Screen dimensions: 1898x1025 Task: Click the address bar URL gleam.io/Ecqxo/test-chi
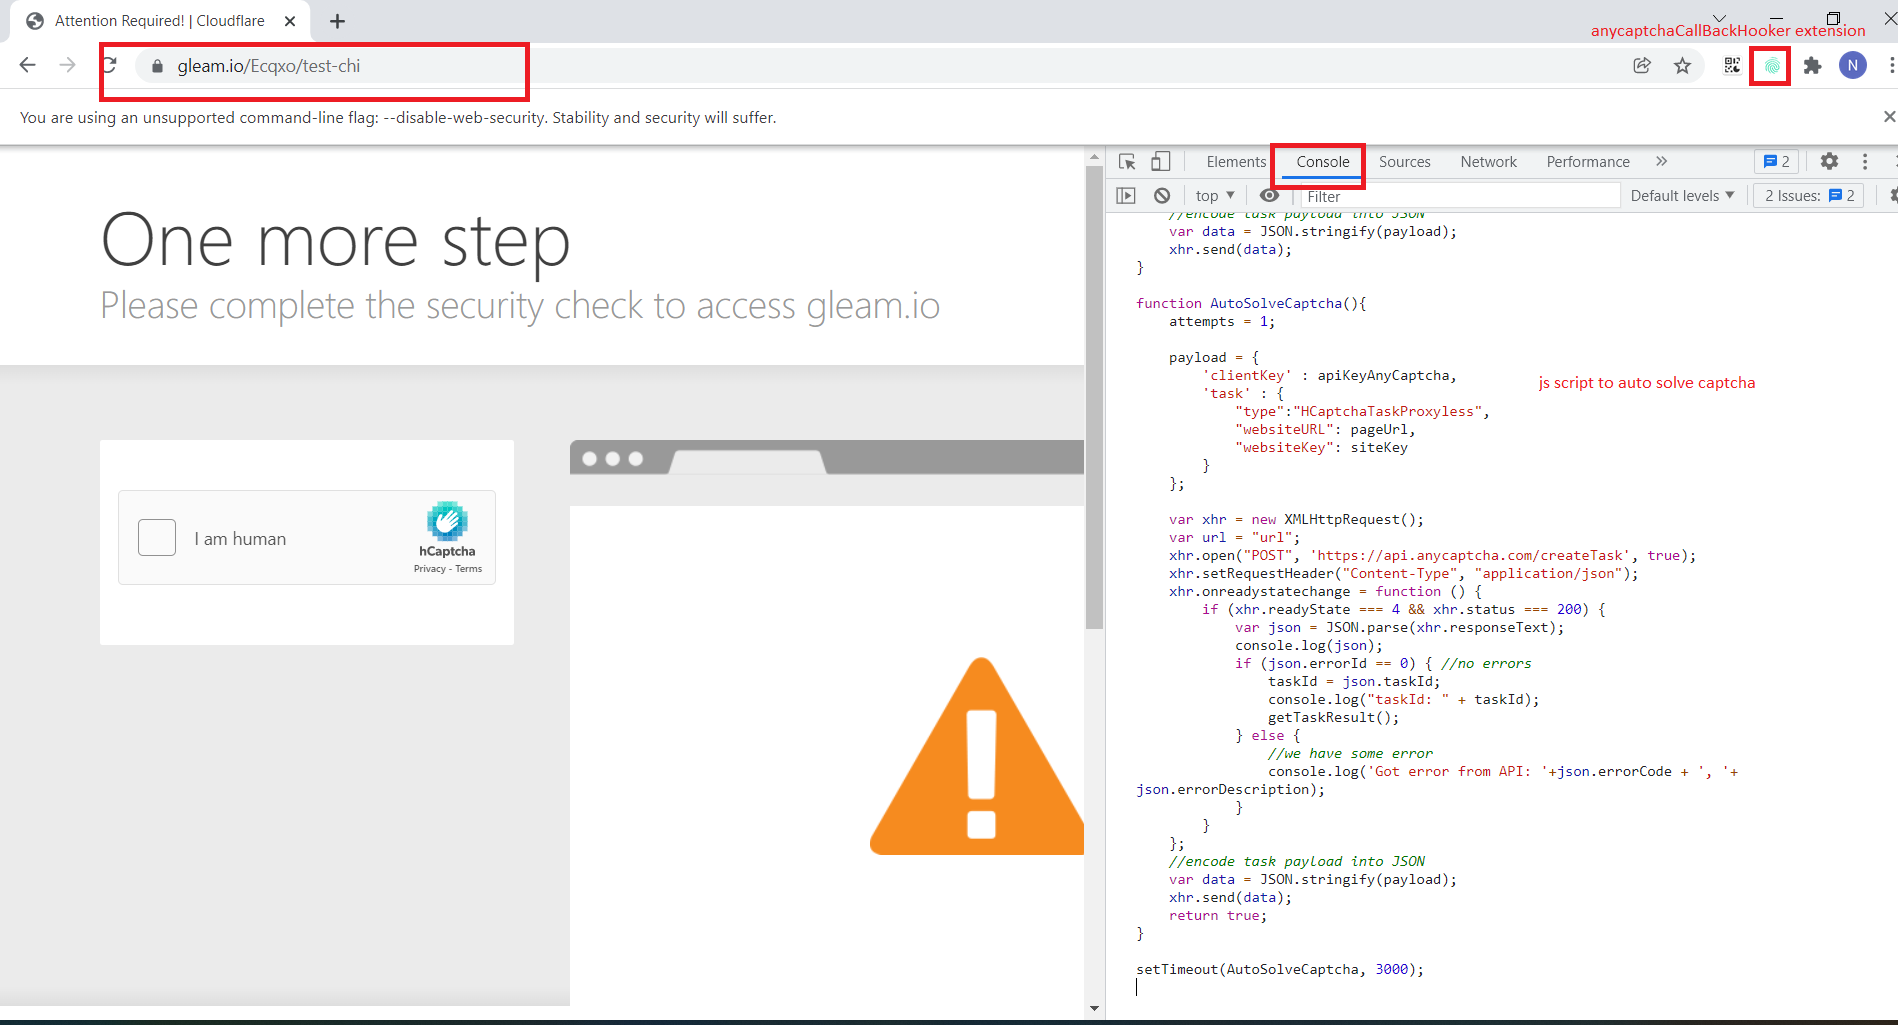click(268, 66)
